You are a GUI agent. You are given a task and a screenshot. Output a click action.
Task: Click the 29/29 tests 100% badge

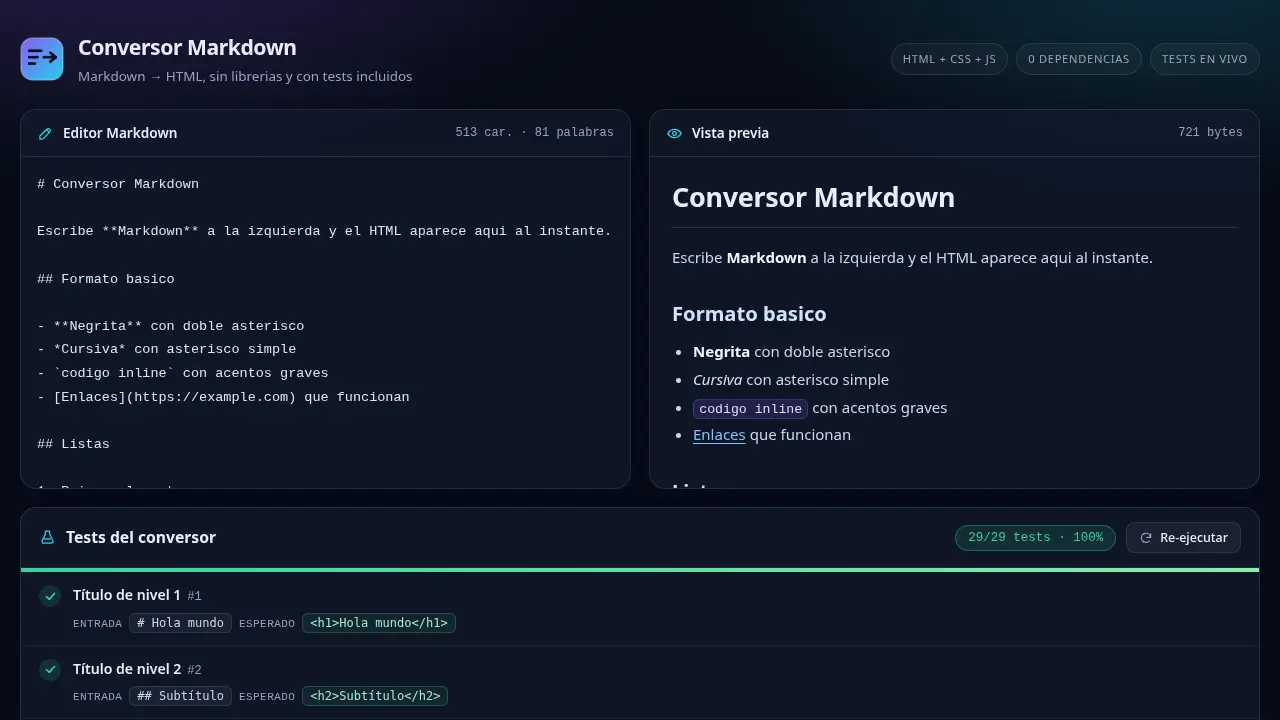[1035, 537]
